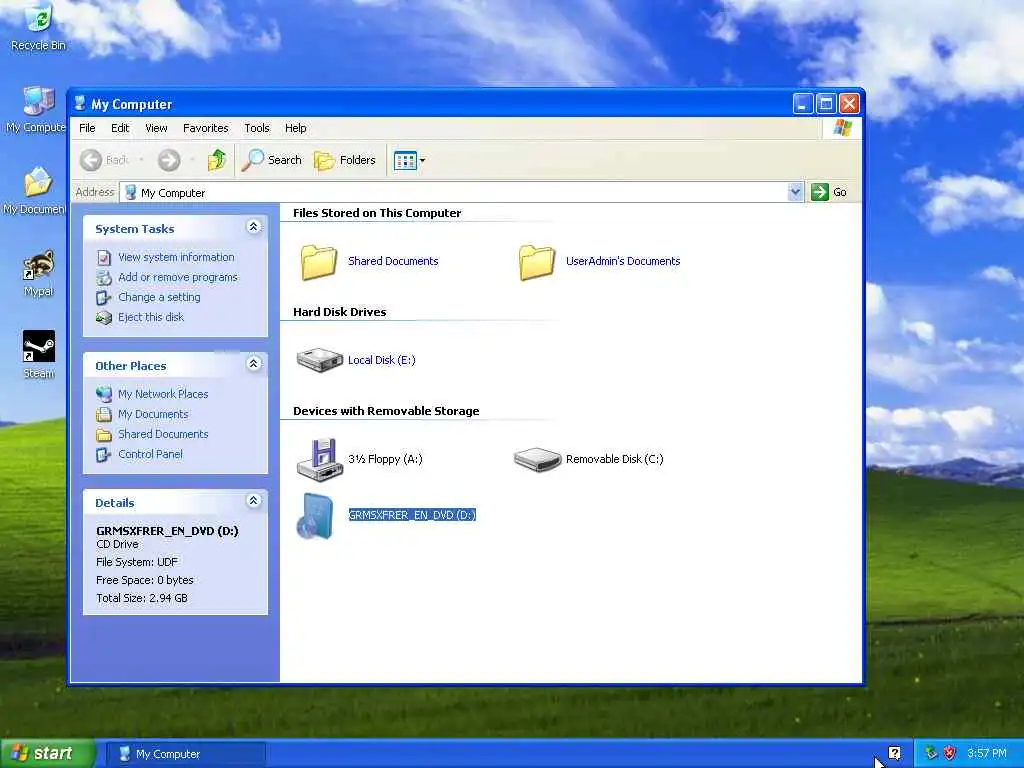Click the Local Disk (E:) label

tap(381, 360)
